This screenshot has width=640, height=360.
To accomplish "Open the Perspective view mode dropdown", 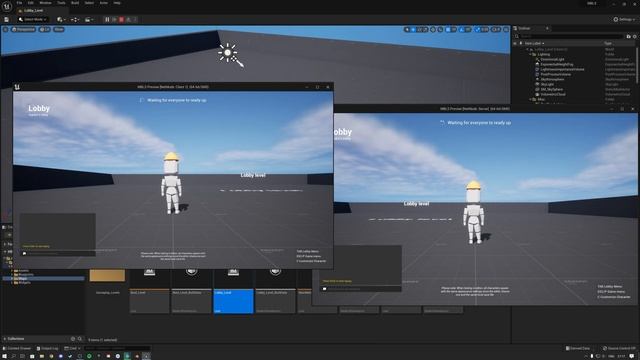I will click(x=24, y=29).
